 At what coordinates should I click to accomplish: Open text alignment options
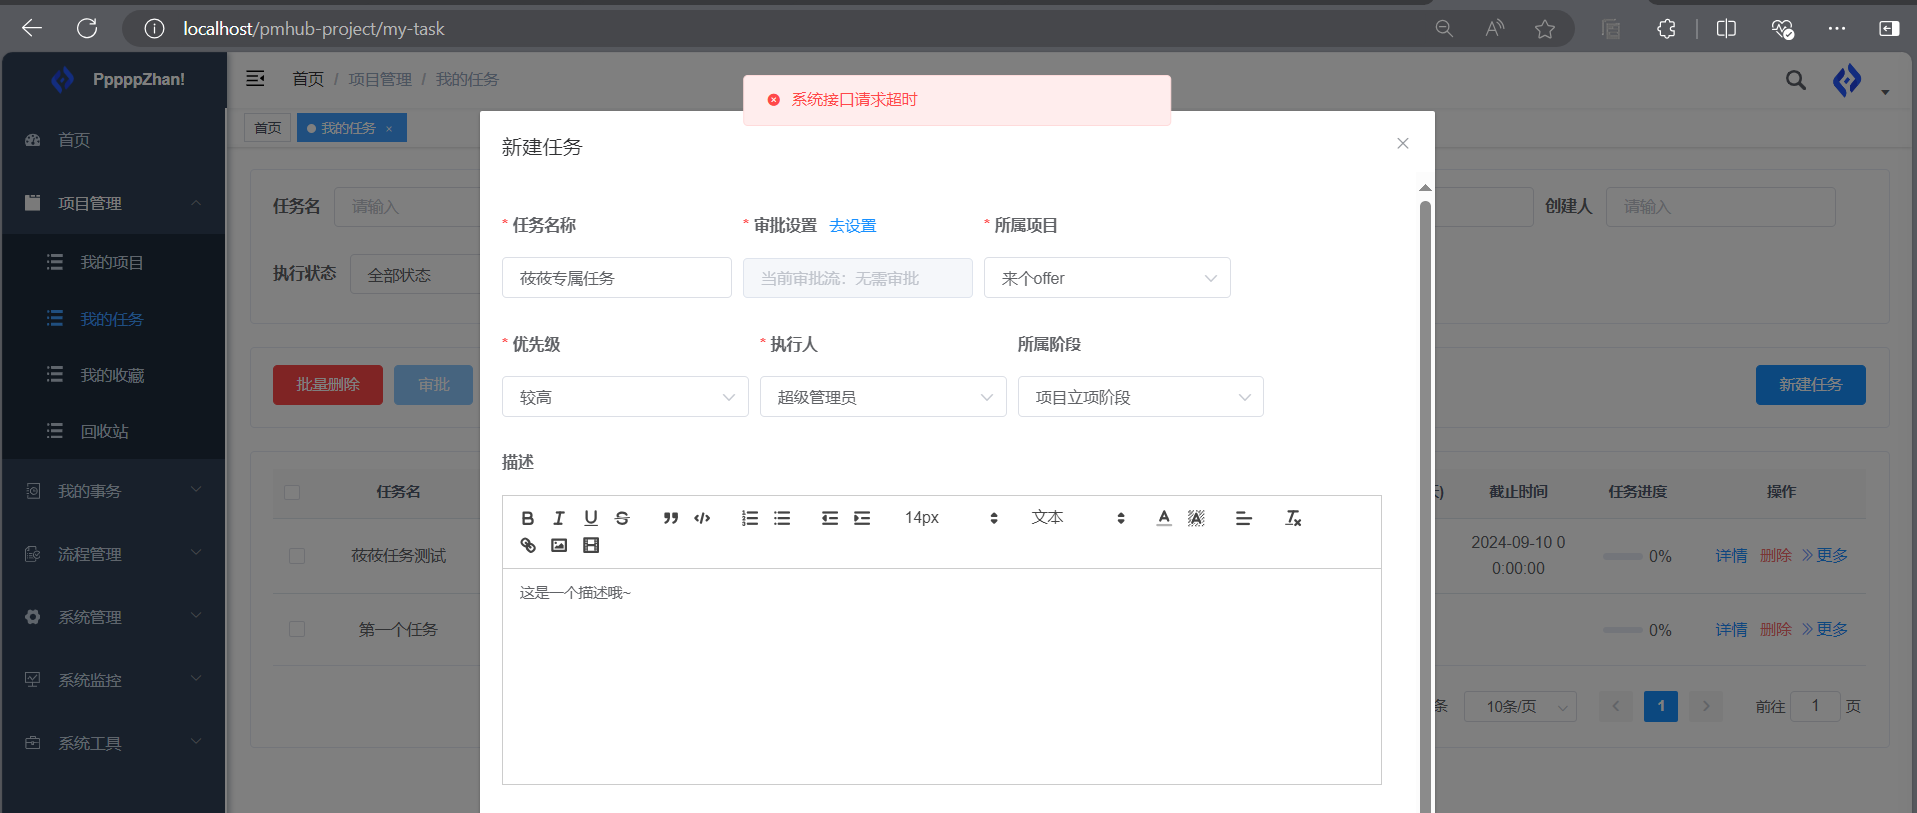click(x=1244, y=518)
